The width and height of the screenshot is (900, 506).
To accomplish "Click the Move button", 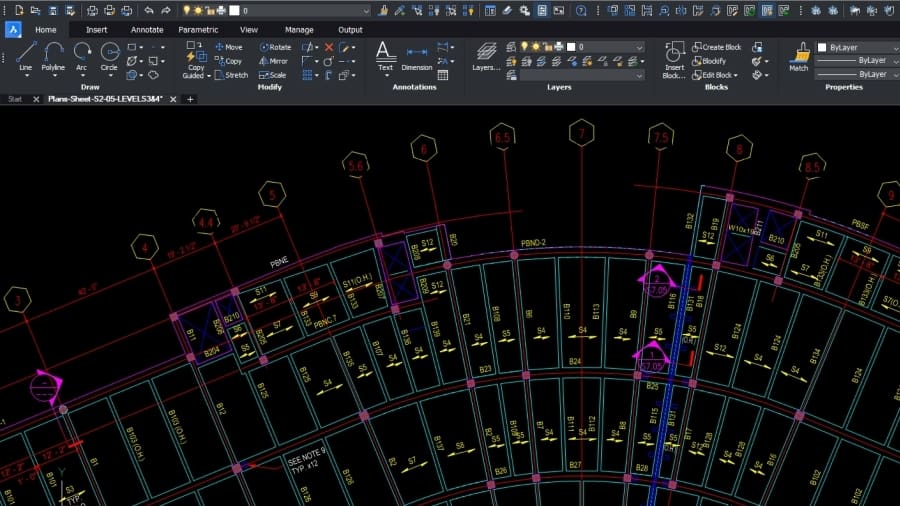I will [x=228, y=47].
